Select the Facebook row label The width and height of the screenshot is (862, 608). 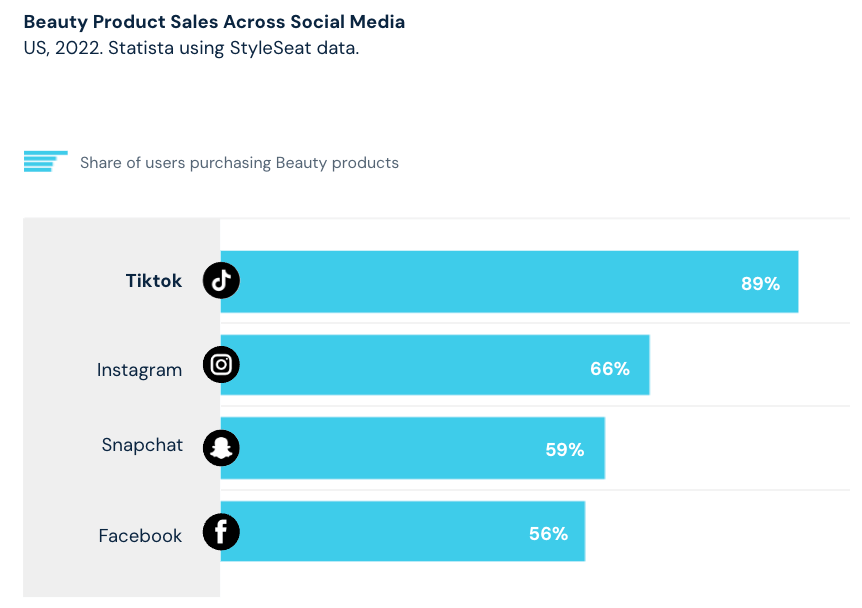coord(140,535)
